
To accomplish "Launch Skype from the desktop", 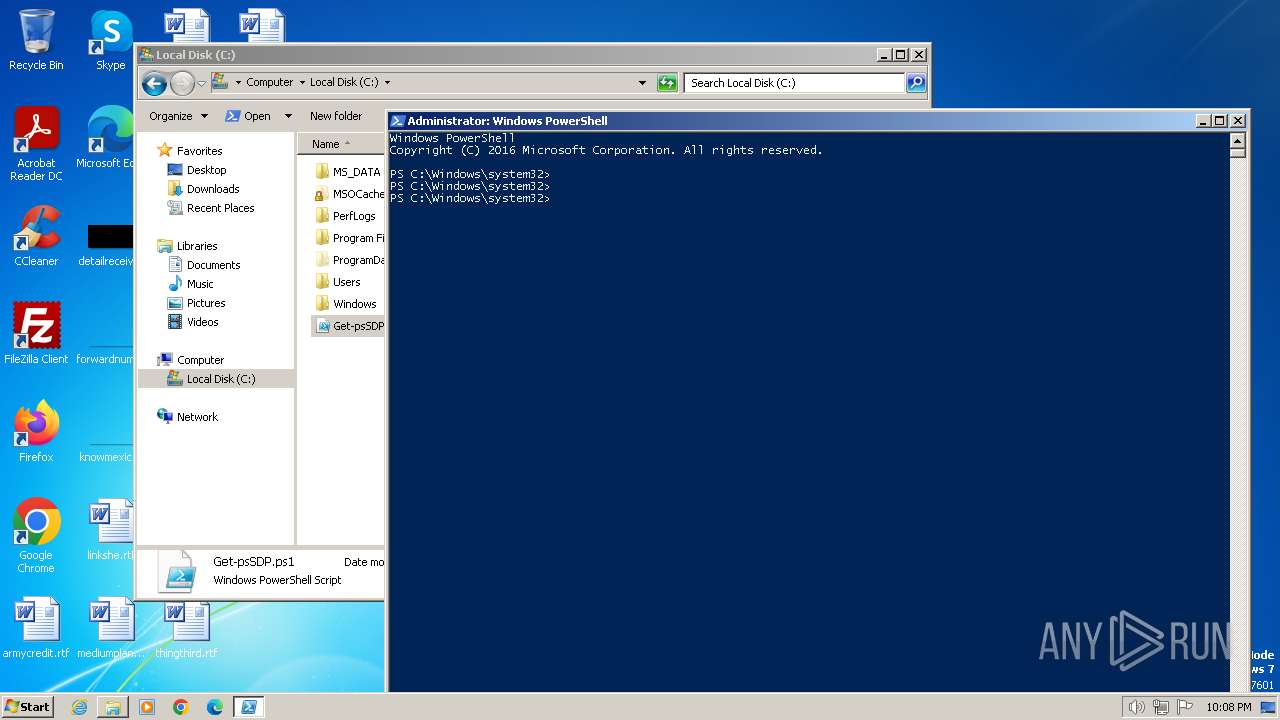I will 110,40.
